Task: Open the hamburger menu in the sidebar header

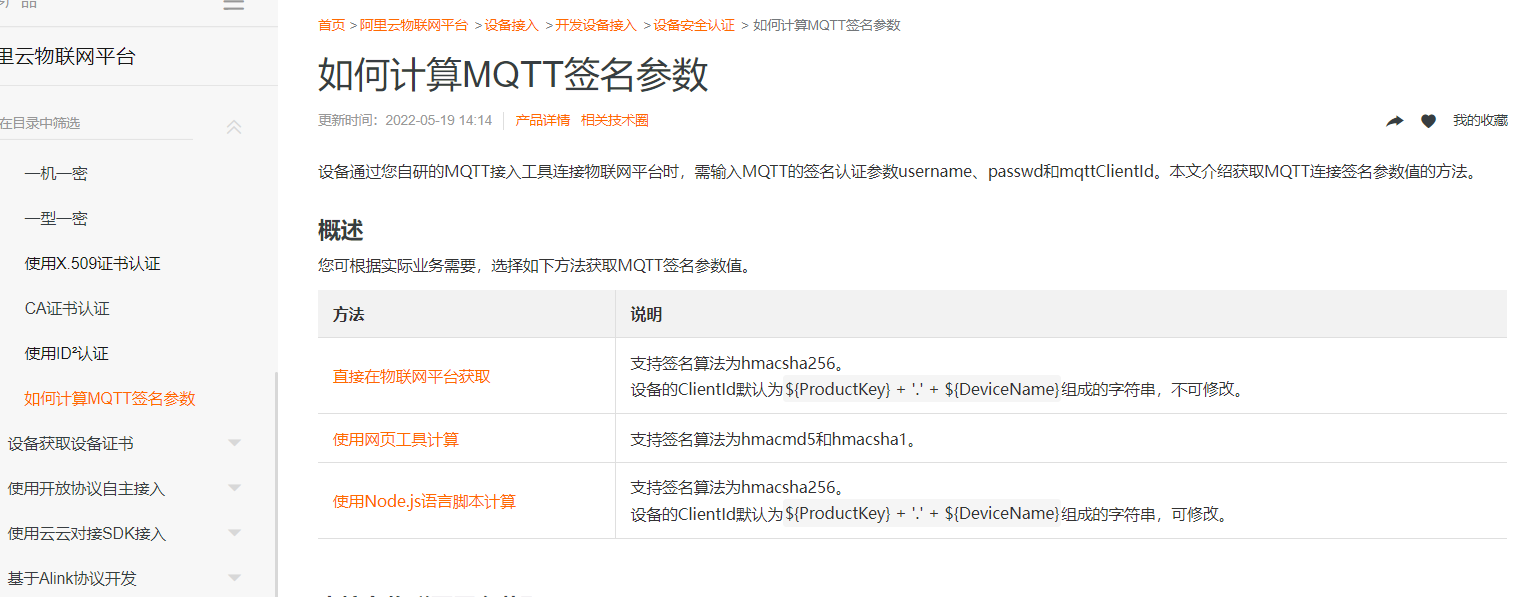Action: [x=233, y=5]
